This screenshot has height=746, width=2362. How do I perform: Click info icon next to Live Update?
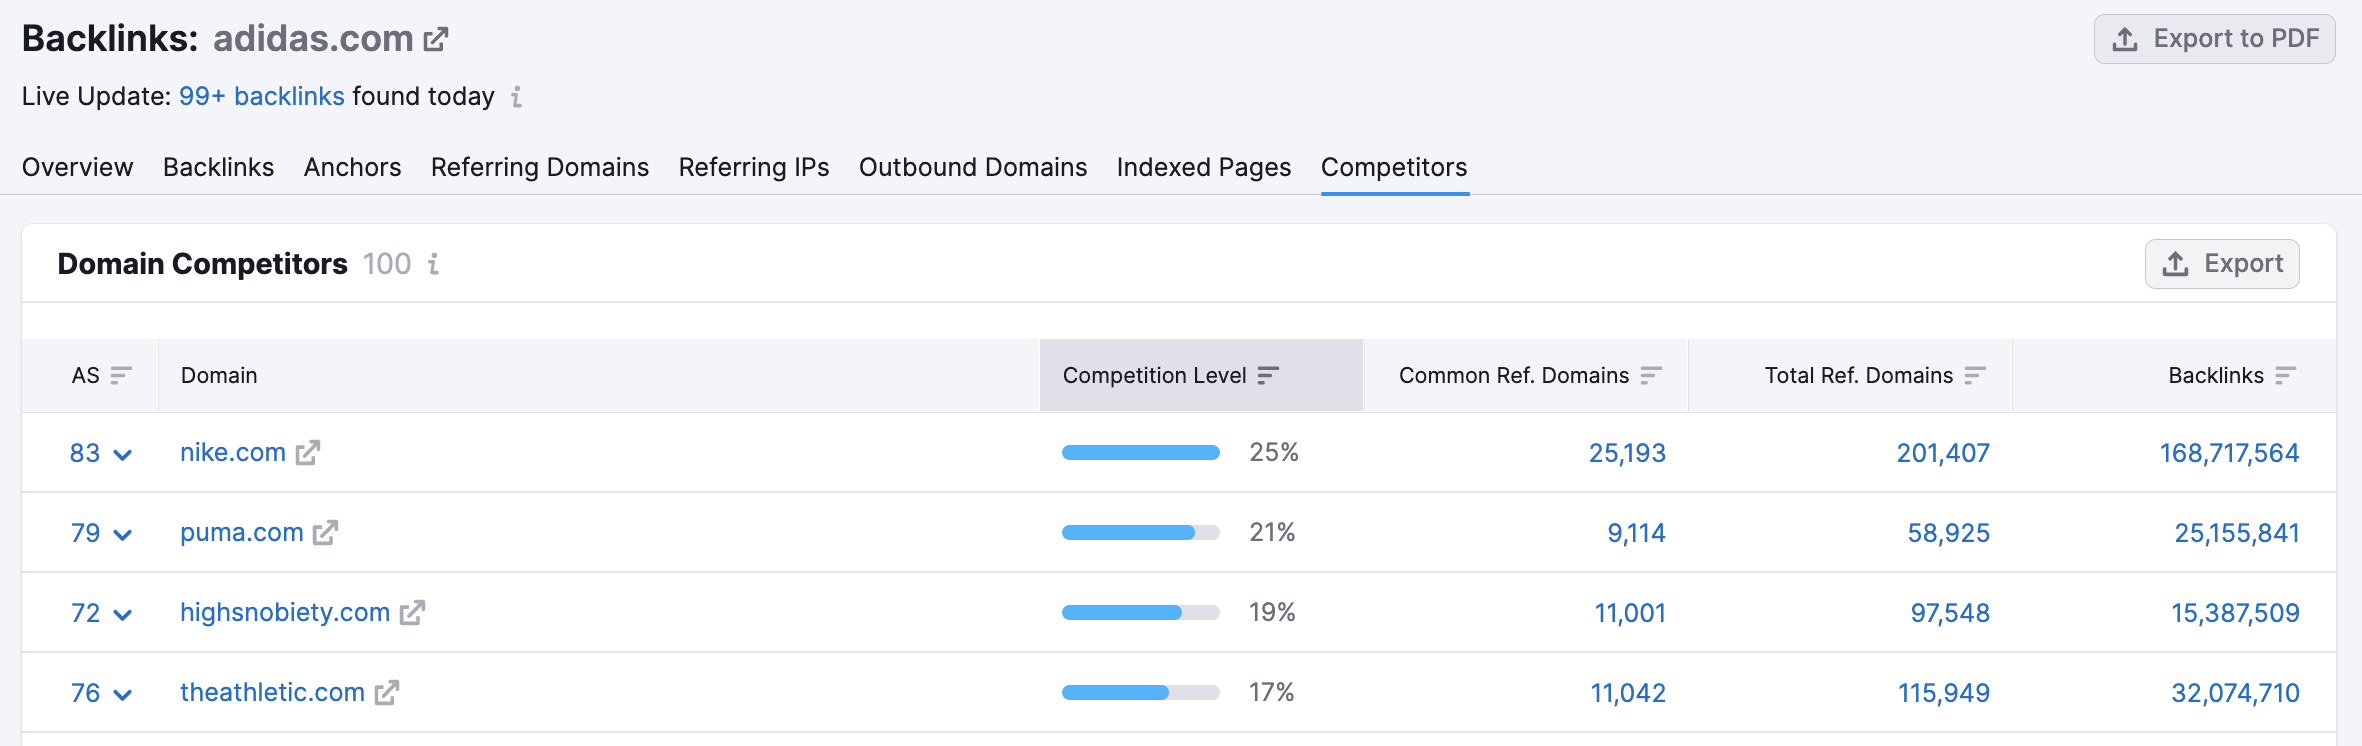tap(516, 97)
